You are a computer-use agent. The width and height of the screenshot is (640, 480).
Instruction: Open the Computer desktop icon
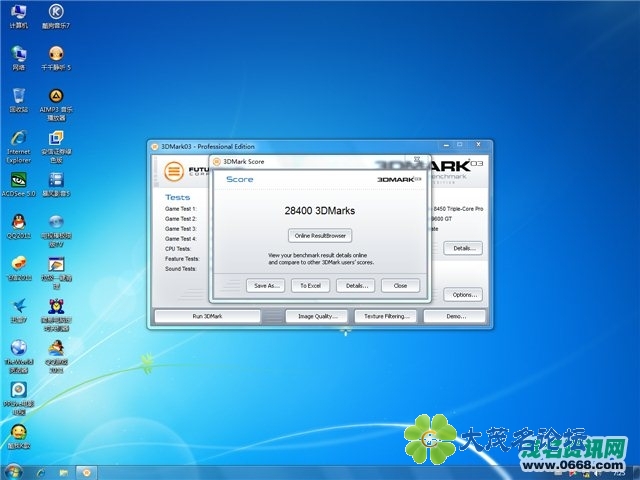[x=18, y=16]
